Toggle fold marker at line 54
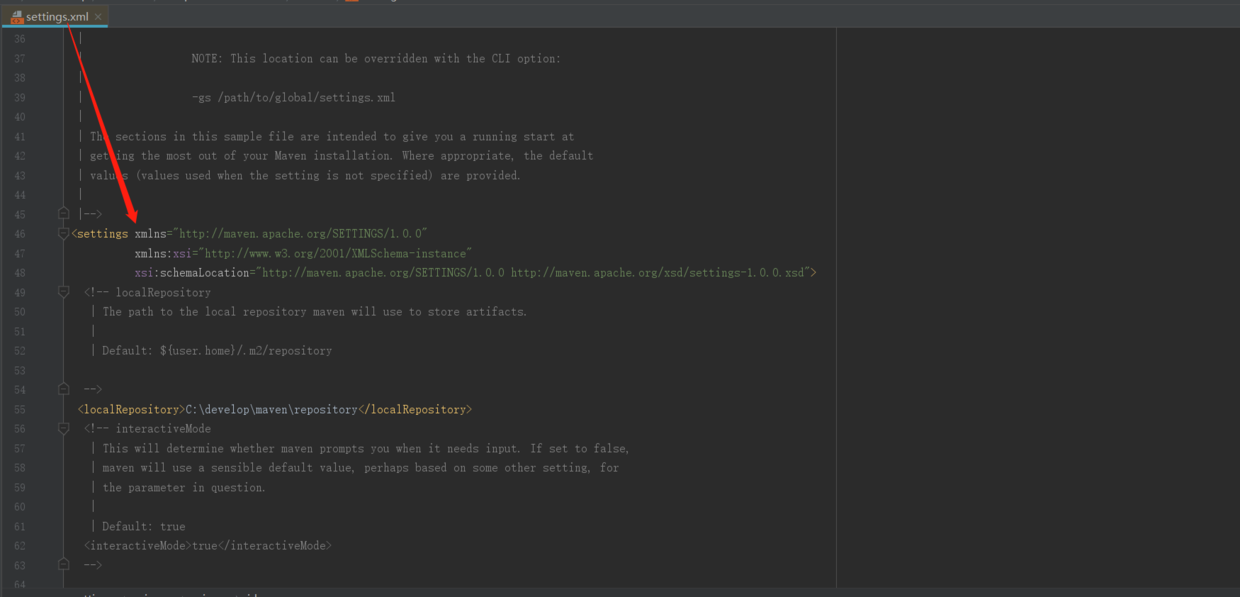 64,390
